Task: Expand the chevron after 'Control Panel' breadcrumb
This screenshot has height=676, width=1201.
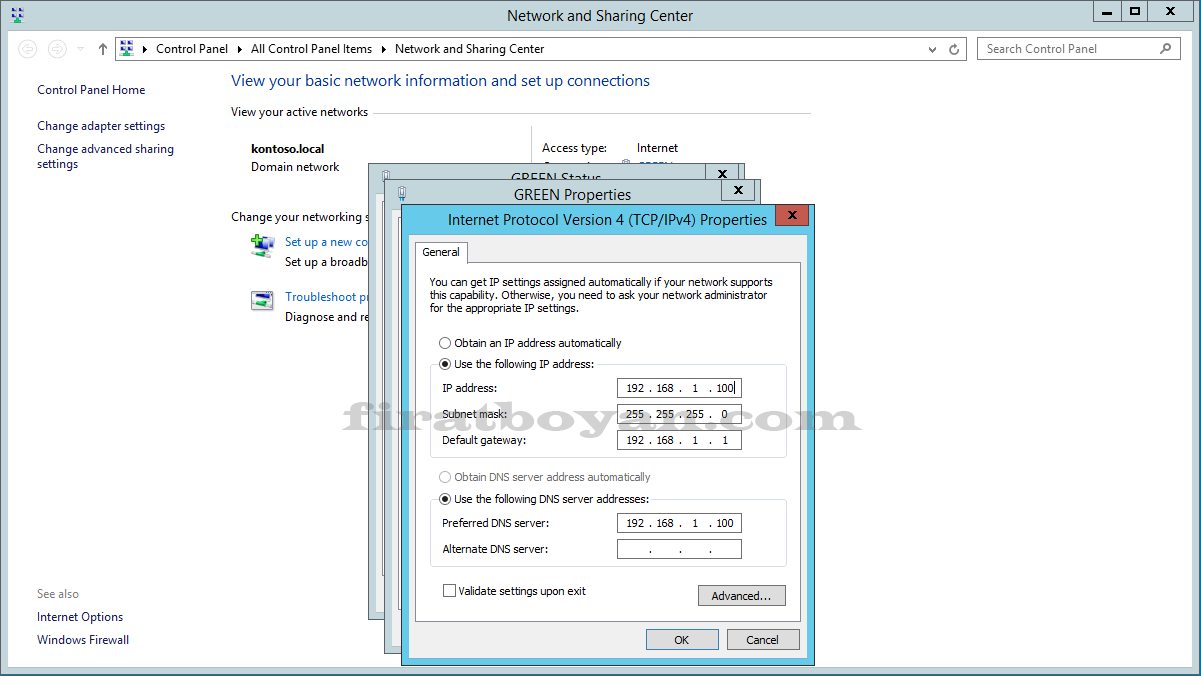Action: pyautogui.click(x=240, y=49)
